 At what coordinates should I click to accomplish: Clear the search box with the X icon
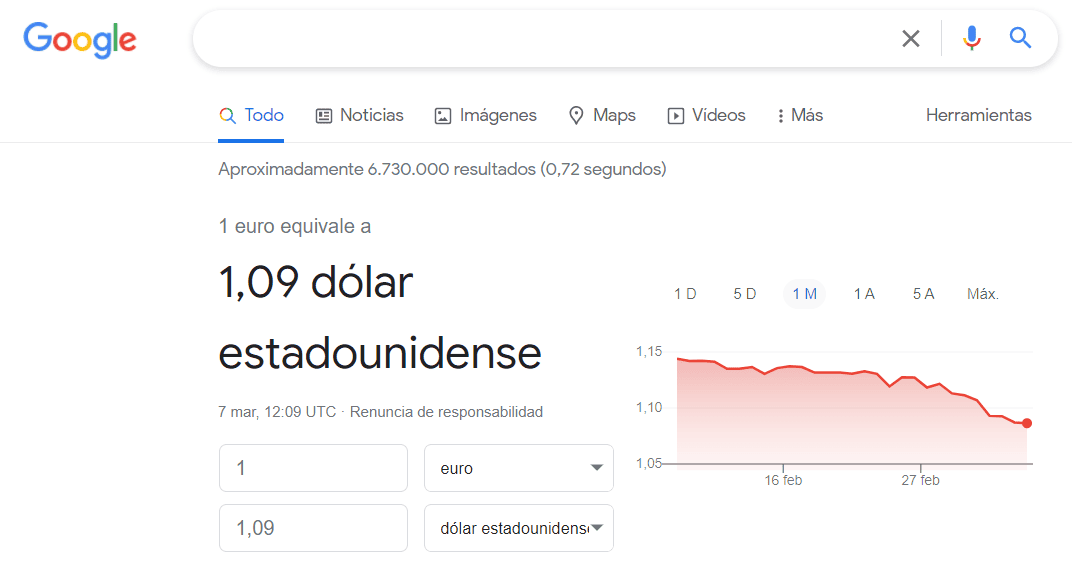[x=911, y=38]
